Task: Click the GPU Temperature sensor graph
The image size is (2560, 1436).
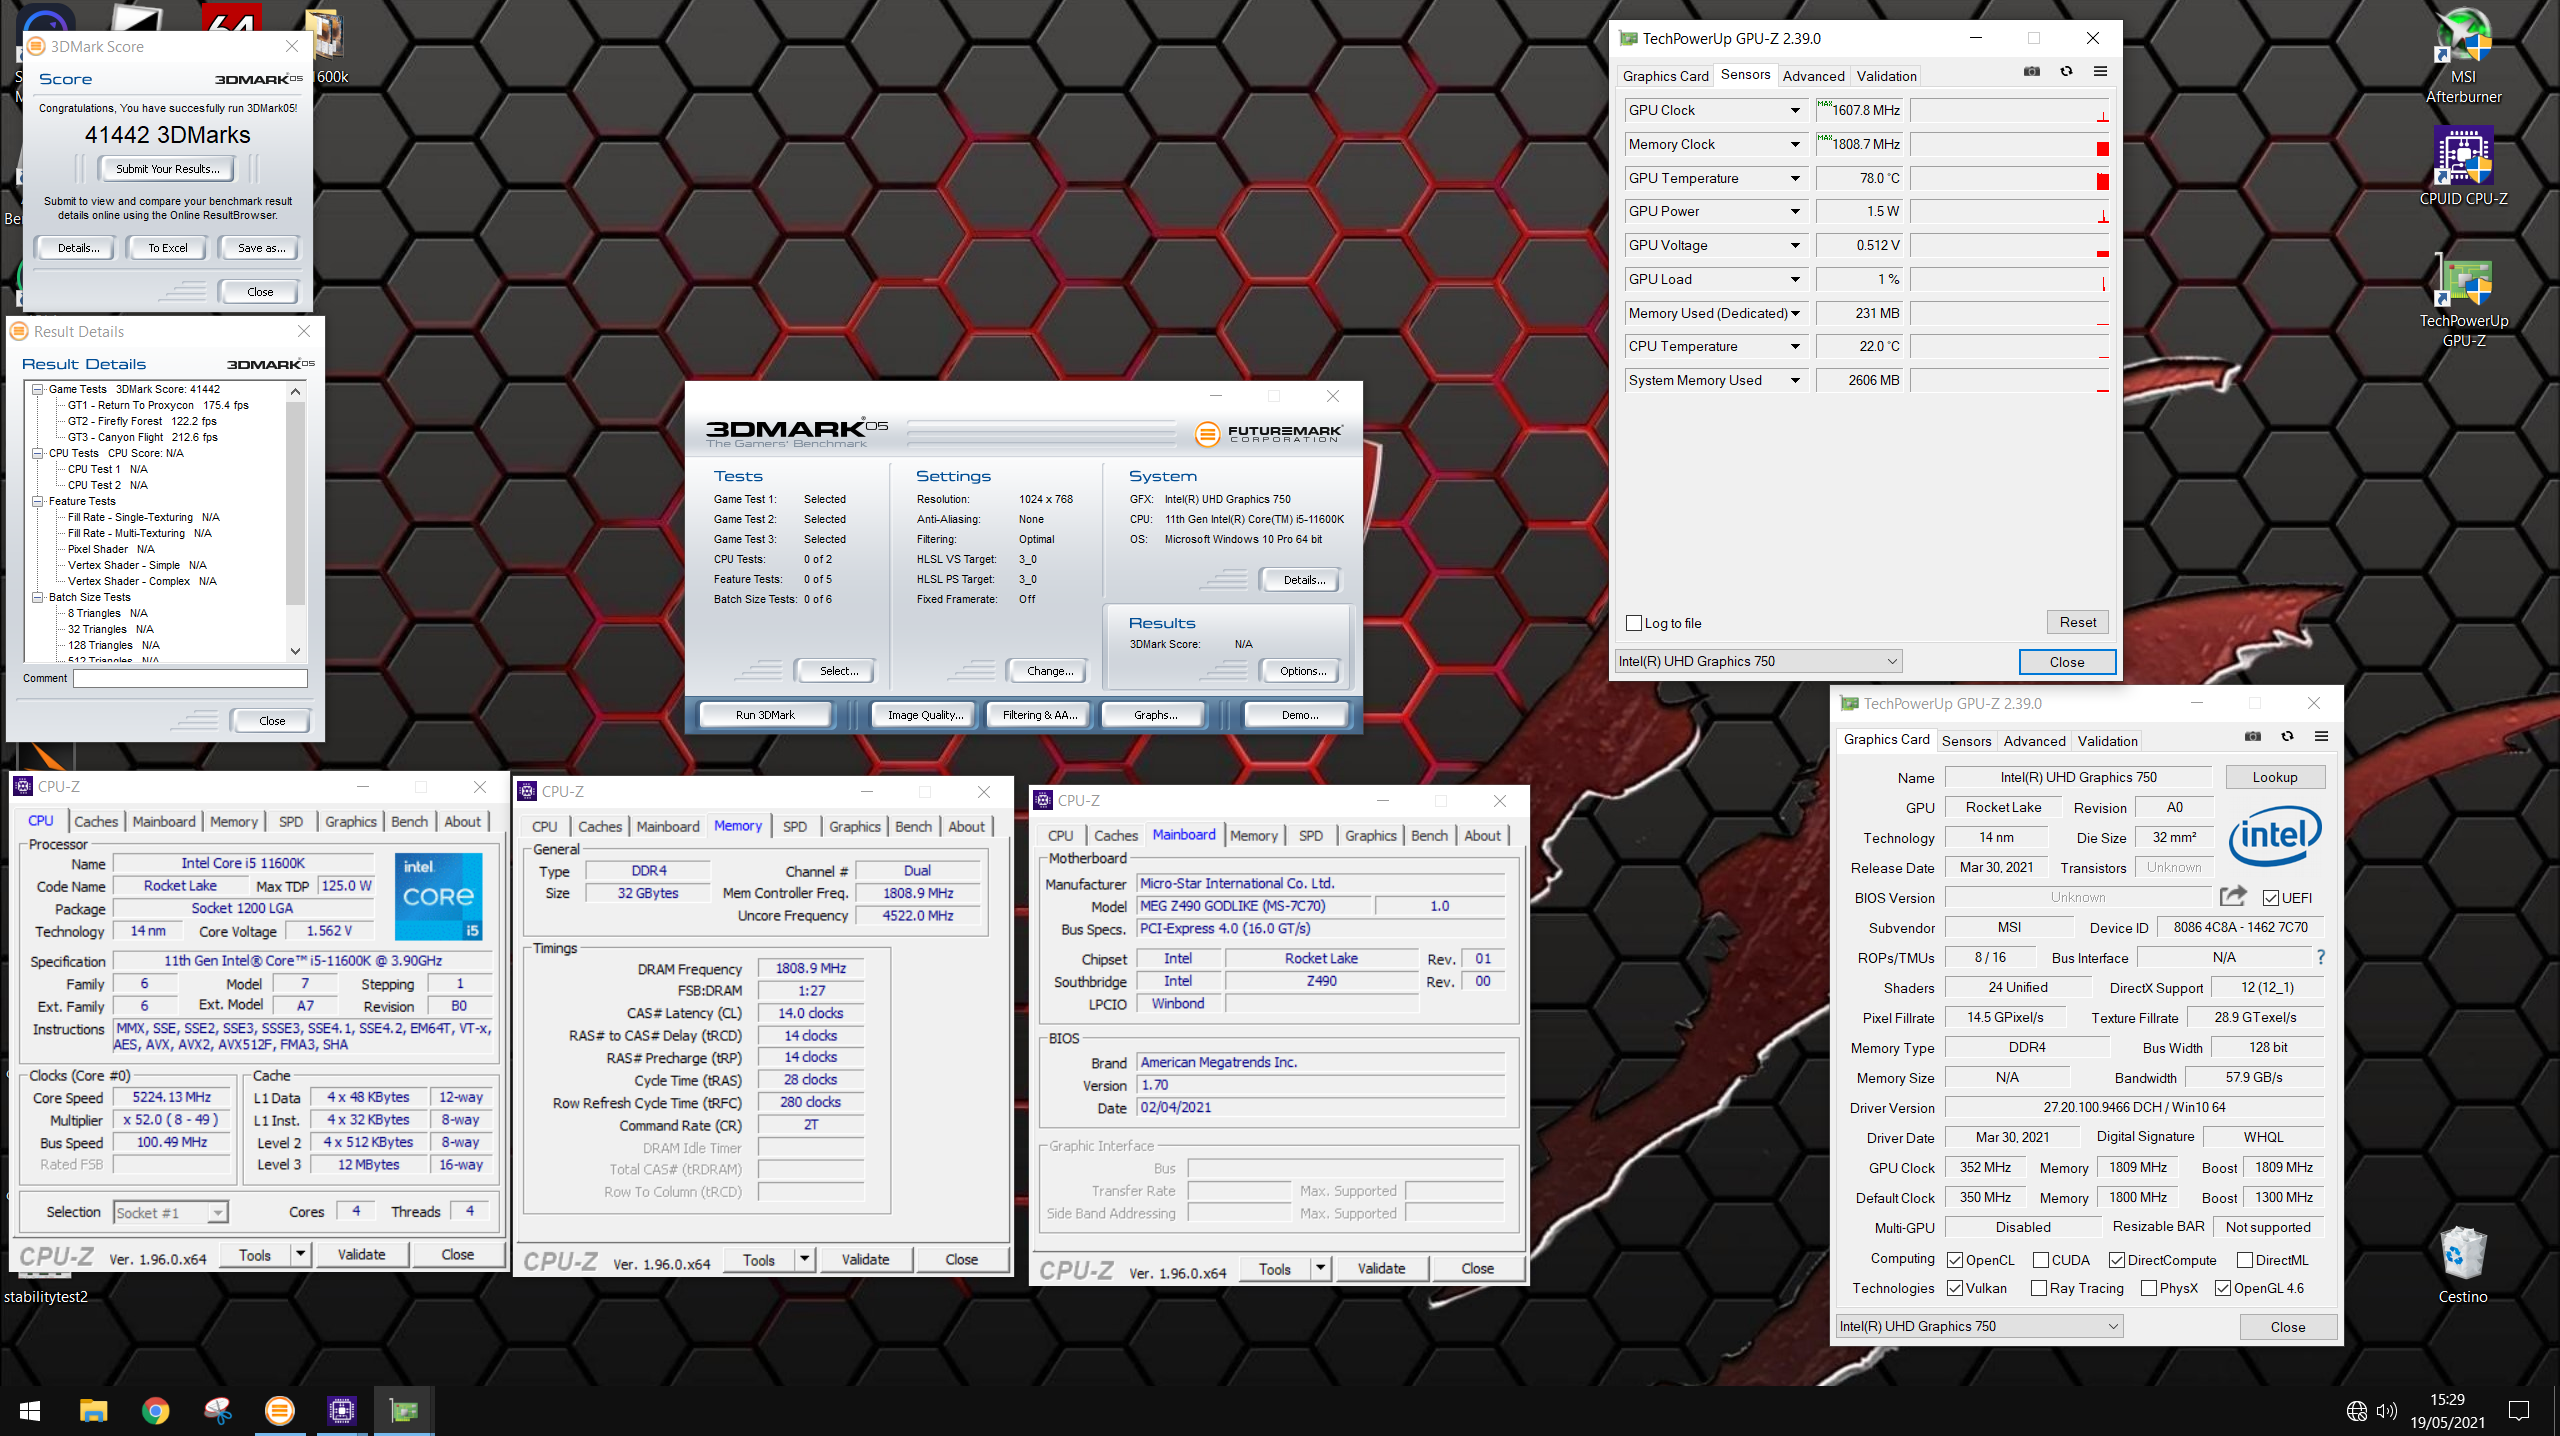Action: click(2010, 179)
